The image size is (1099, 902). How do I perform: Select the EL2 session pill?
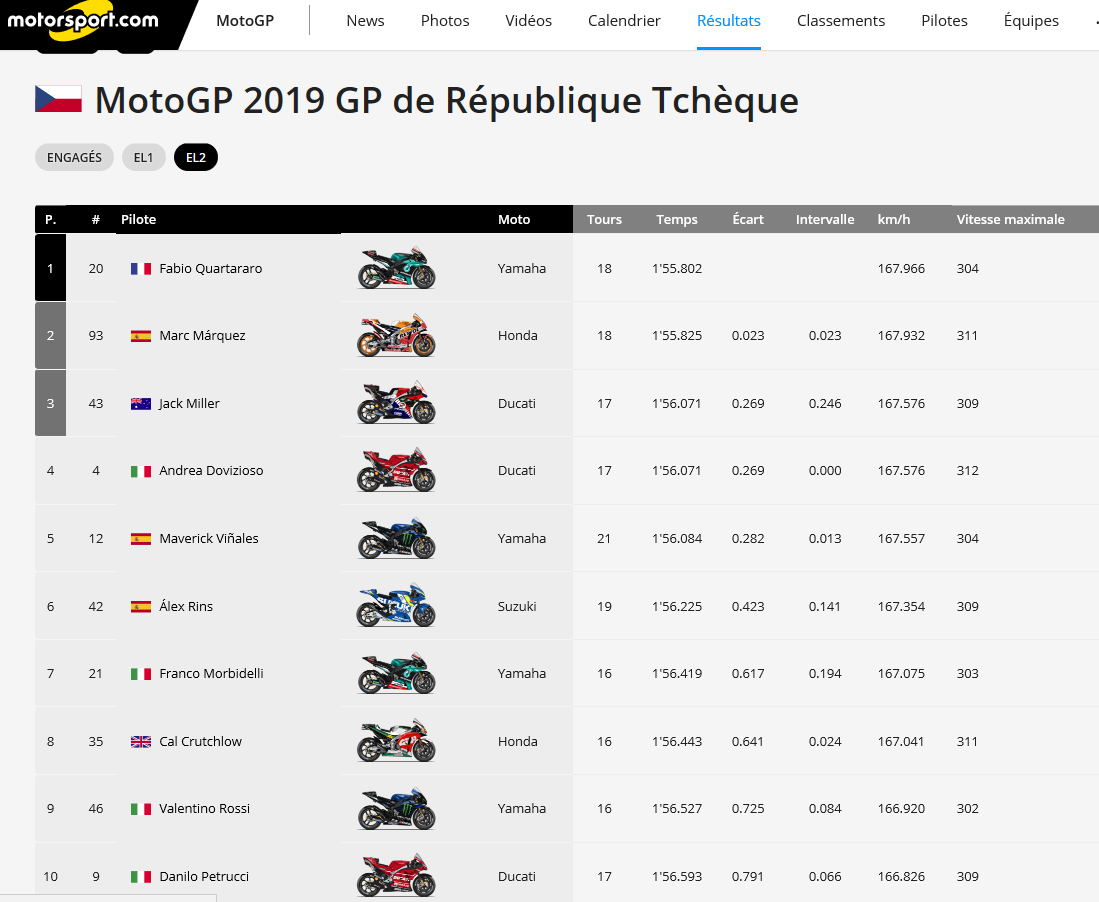coord(196,158)
